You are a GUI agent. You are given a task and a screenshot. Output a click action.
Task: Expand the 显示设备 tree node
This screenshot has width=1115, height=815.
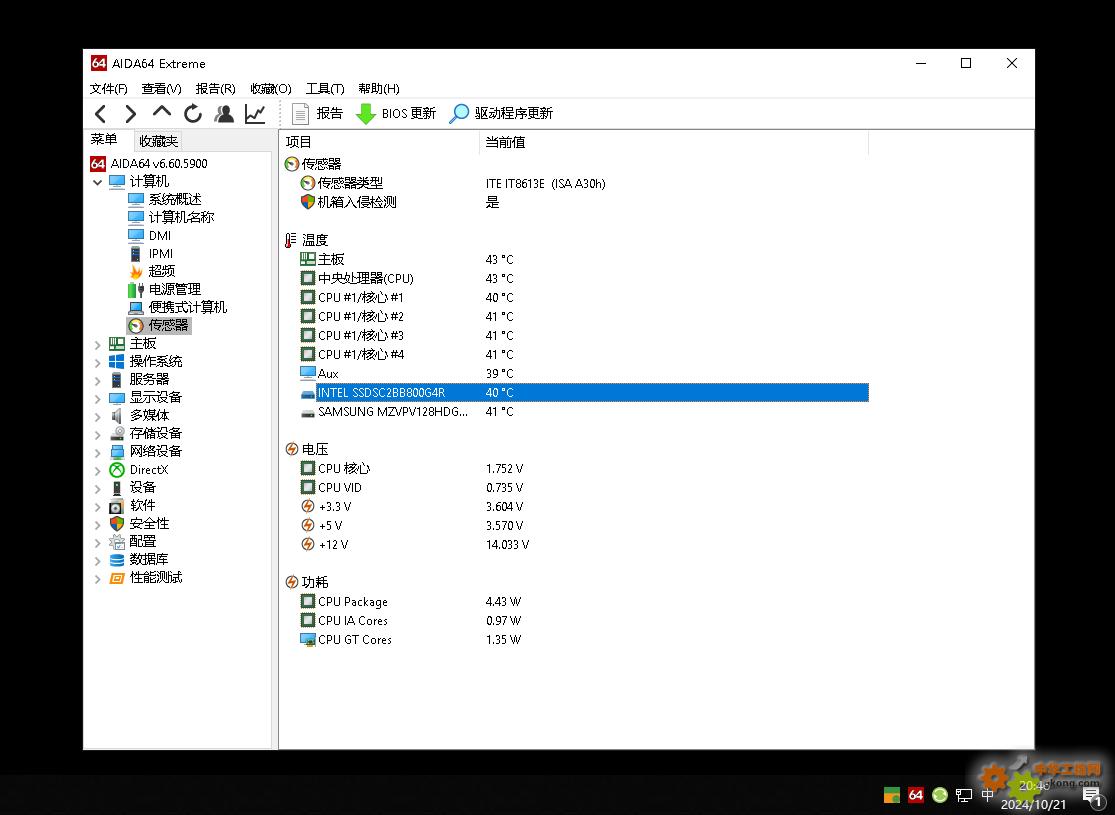click(98, 398)
